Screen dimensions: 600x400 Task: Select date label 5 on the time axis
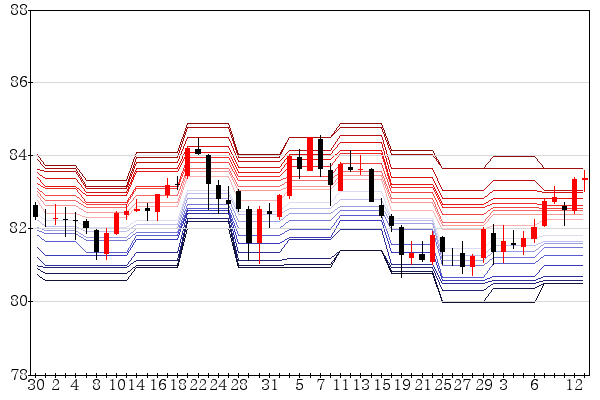(300, 385)
